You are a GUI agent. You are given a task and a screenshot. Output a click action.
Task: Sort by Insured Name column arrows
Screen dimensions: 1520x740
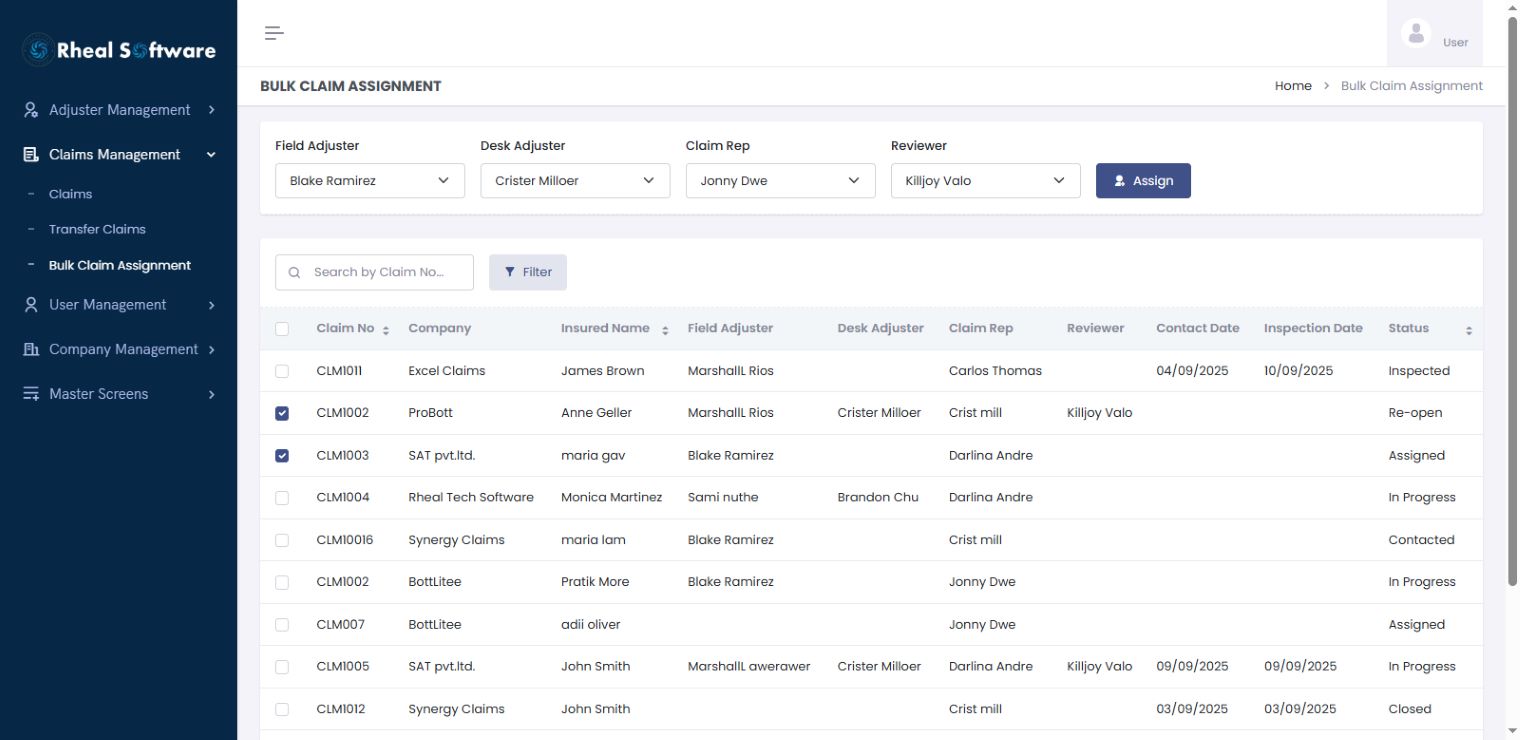tap(665, 330)
